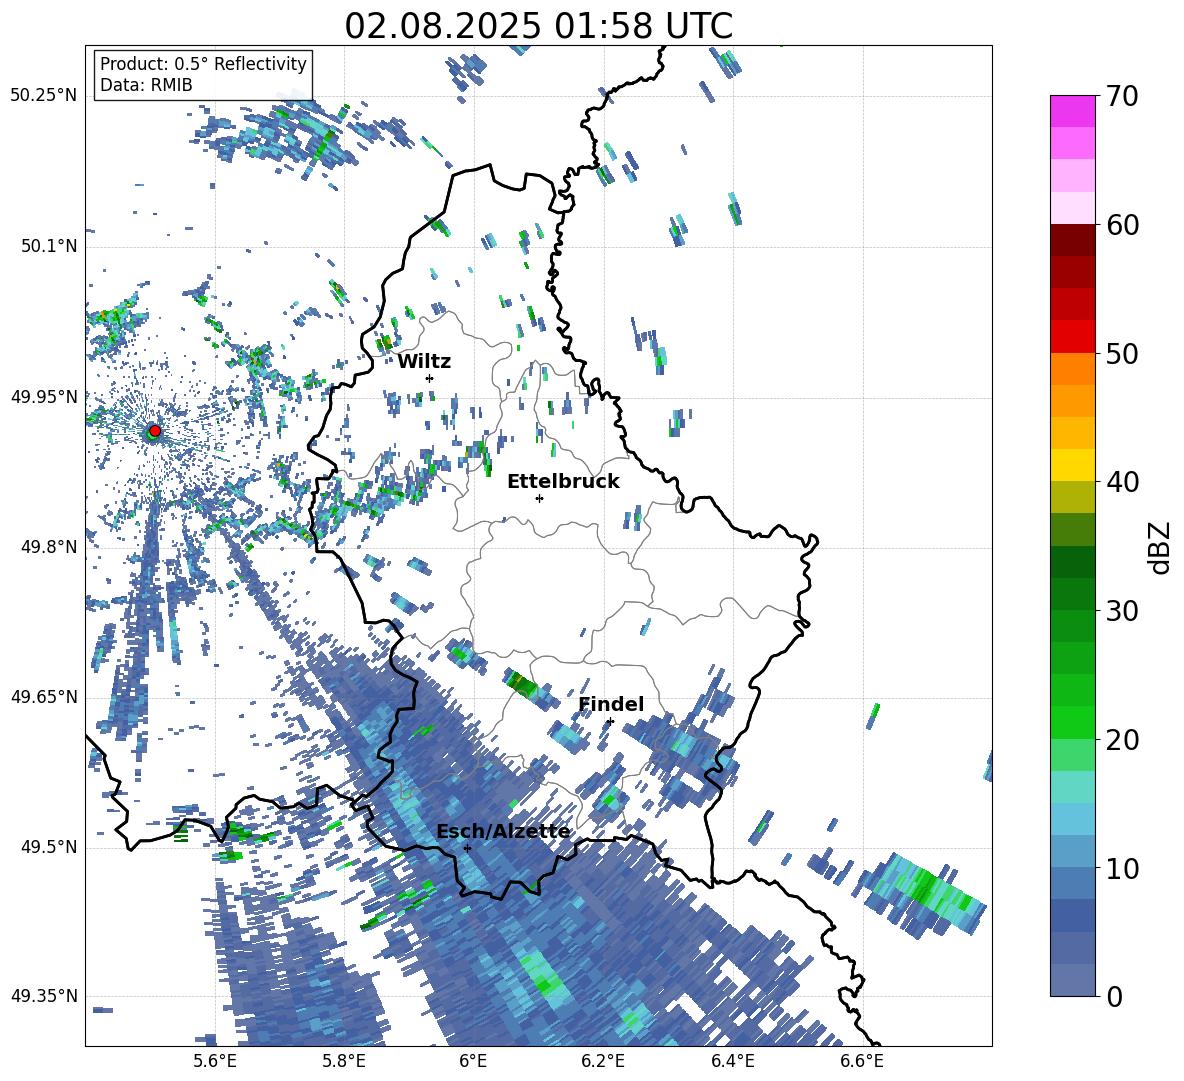Click the dark maroon colorbar segment below 60
The height and width of the screenshot is (1081, 1184).
[1072, 240]
